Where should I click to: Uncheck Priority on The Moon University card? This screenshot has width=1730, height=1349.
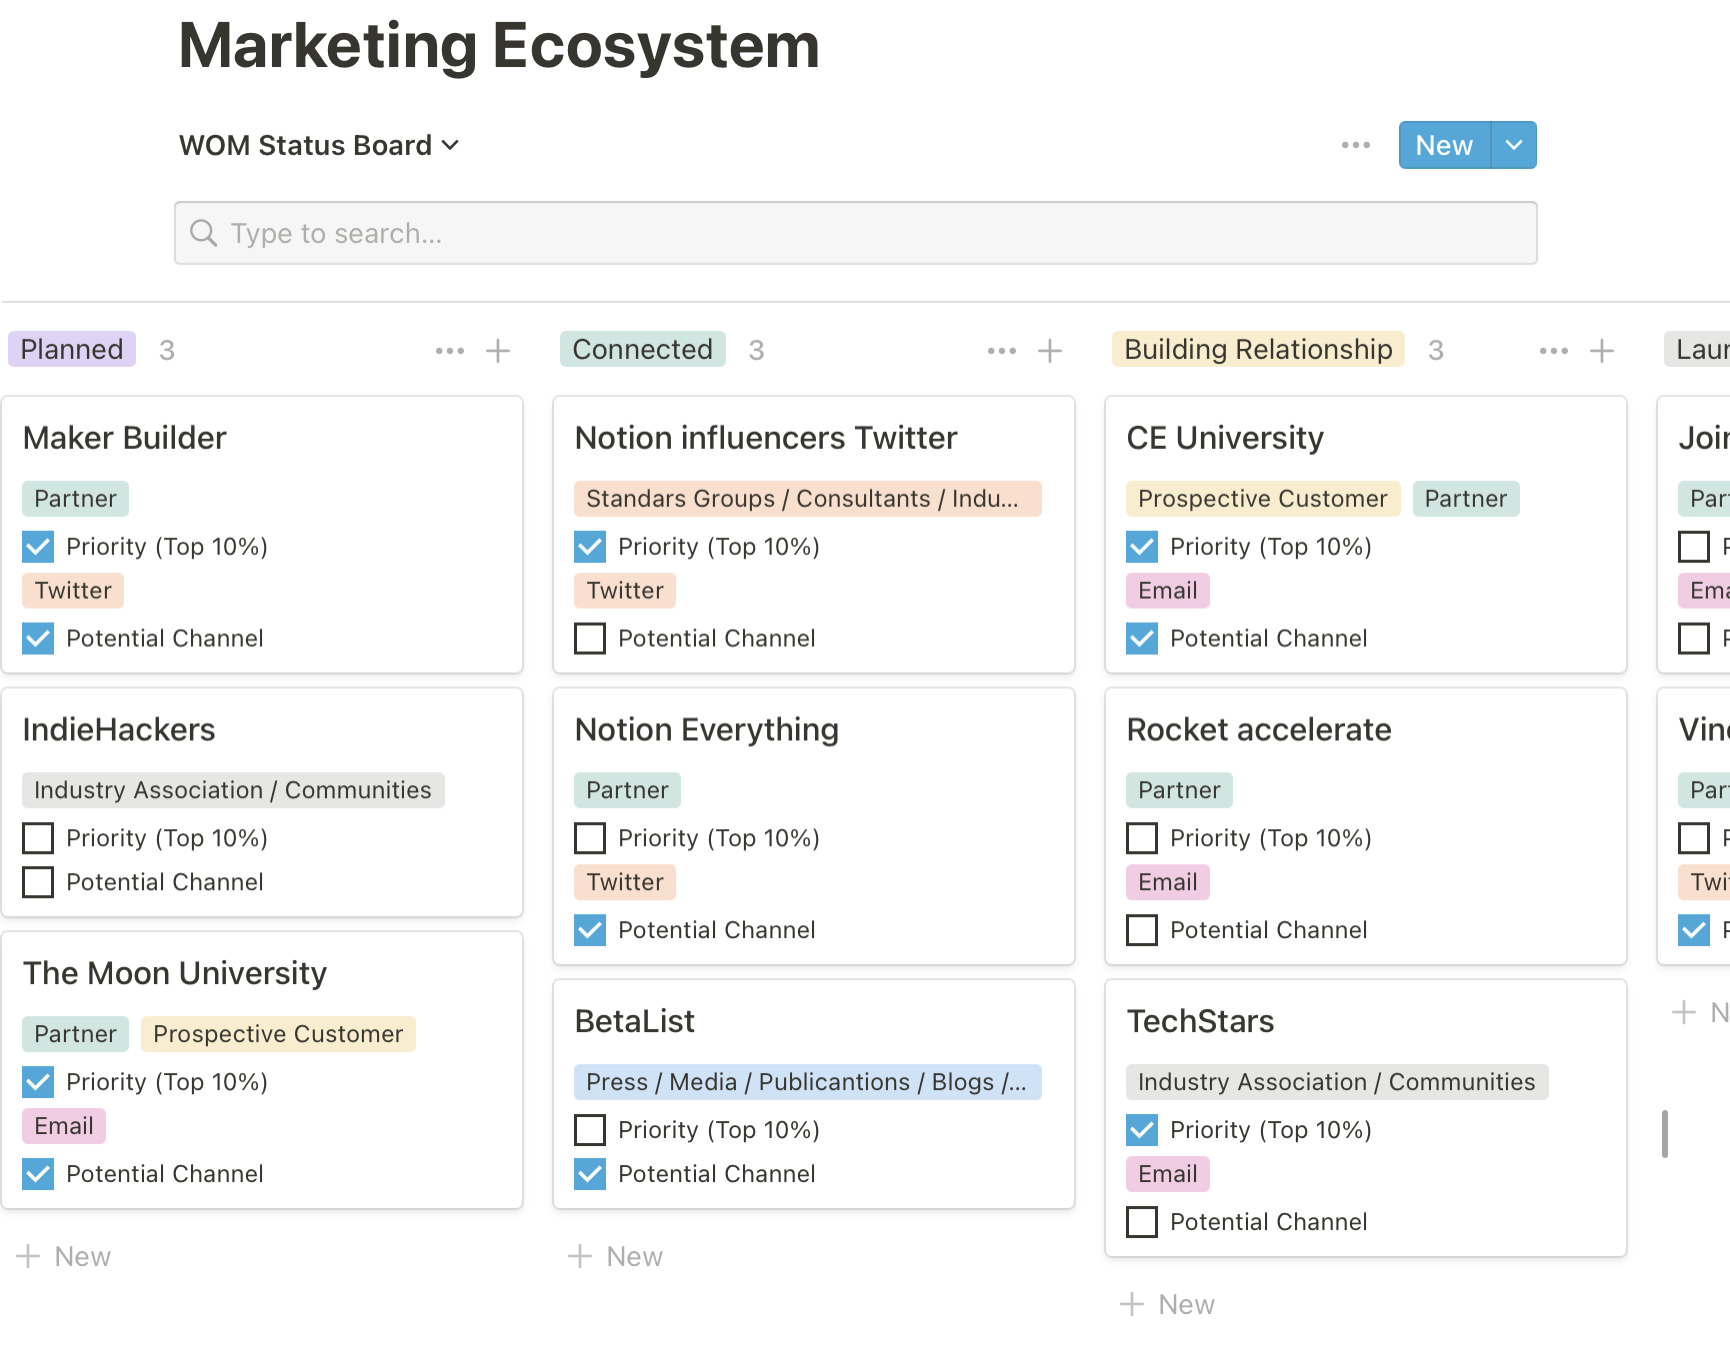[38, 1082]
